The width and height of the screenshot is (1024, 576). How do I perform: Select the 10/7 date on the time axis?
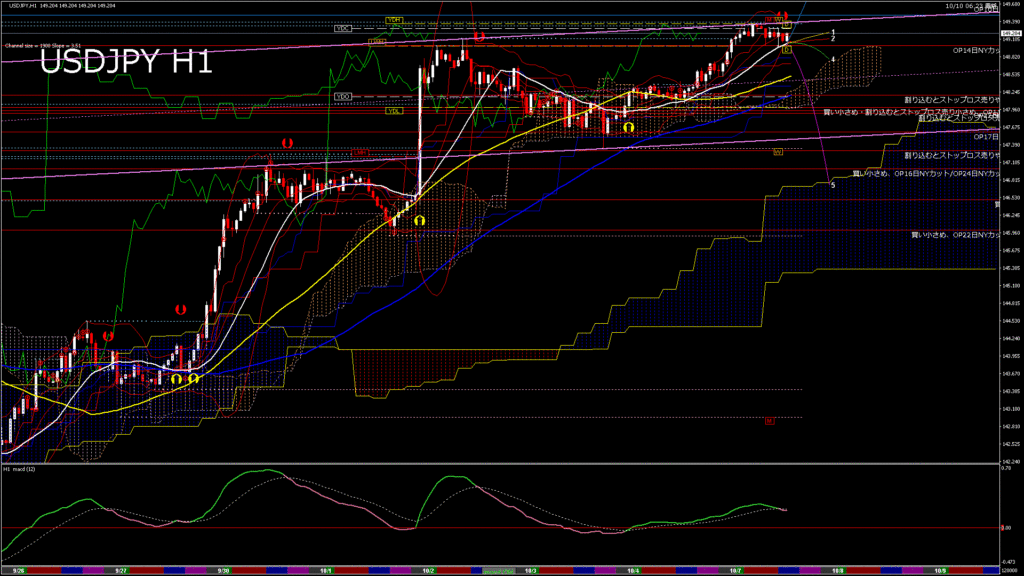point(735,571)
